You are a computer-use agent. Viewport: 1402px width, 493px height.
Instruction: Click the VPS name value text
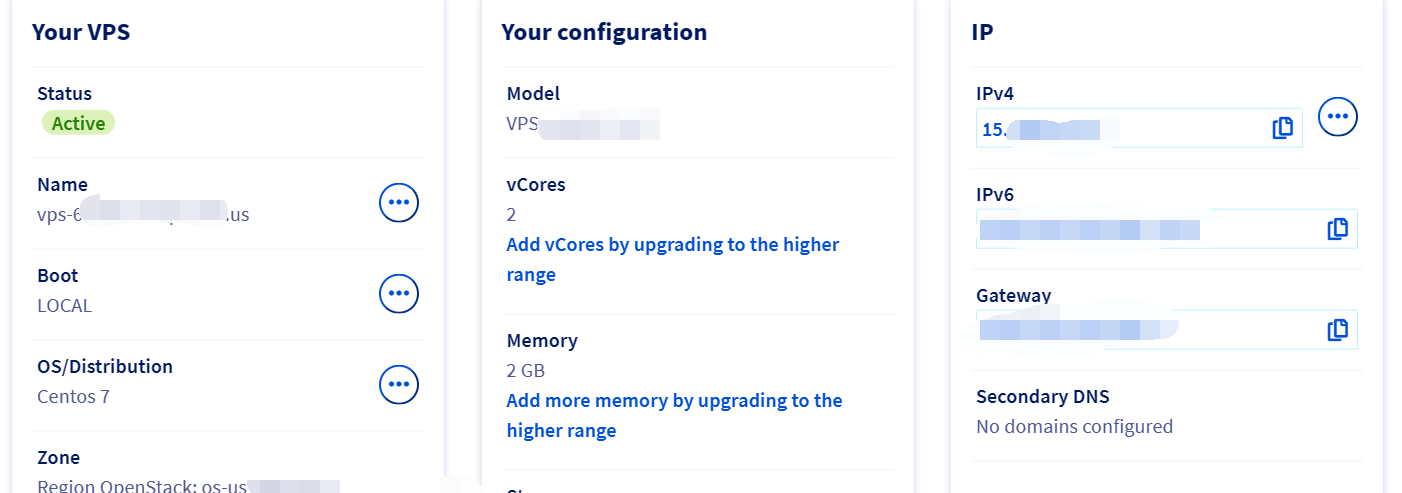[143, 214]
